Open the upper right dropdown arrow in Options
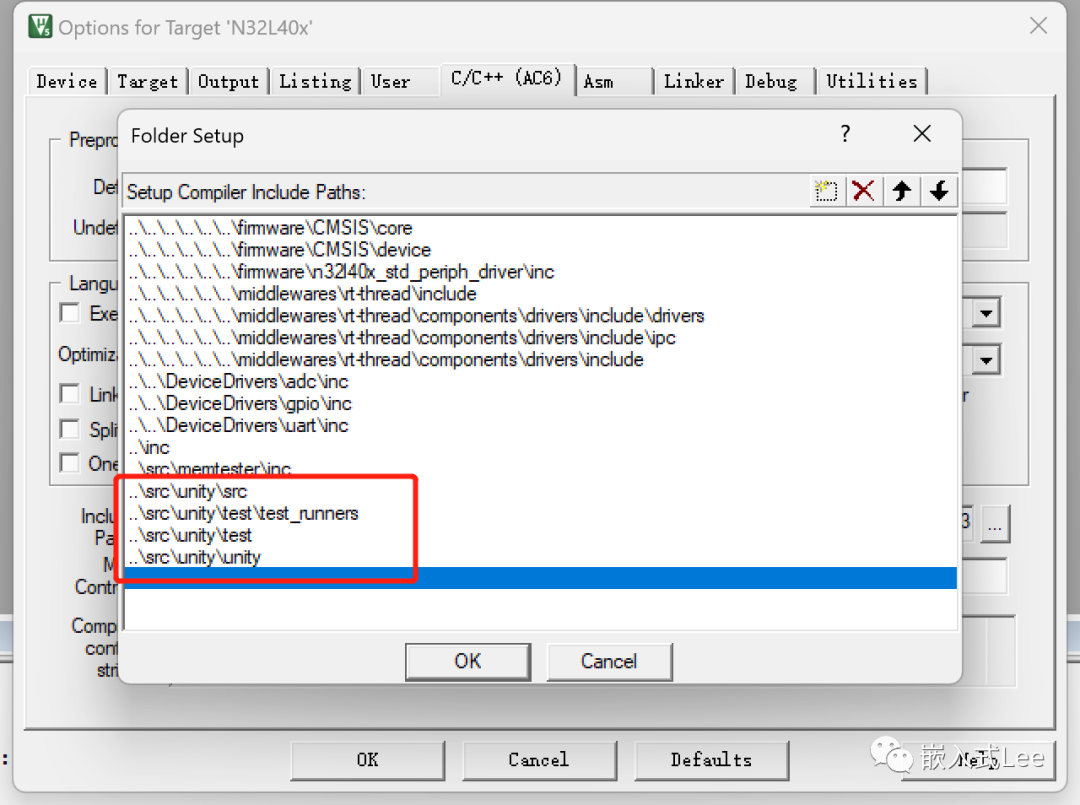1080x805 pixels. (986, 314)
